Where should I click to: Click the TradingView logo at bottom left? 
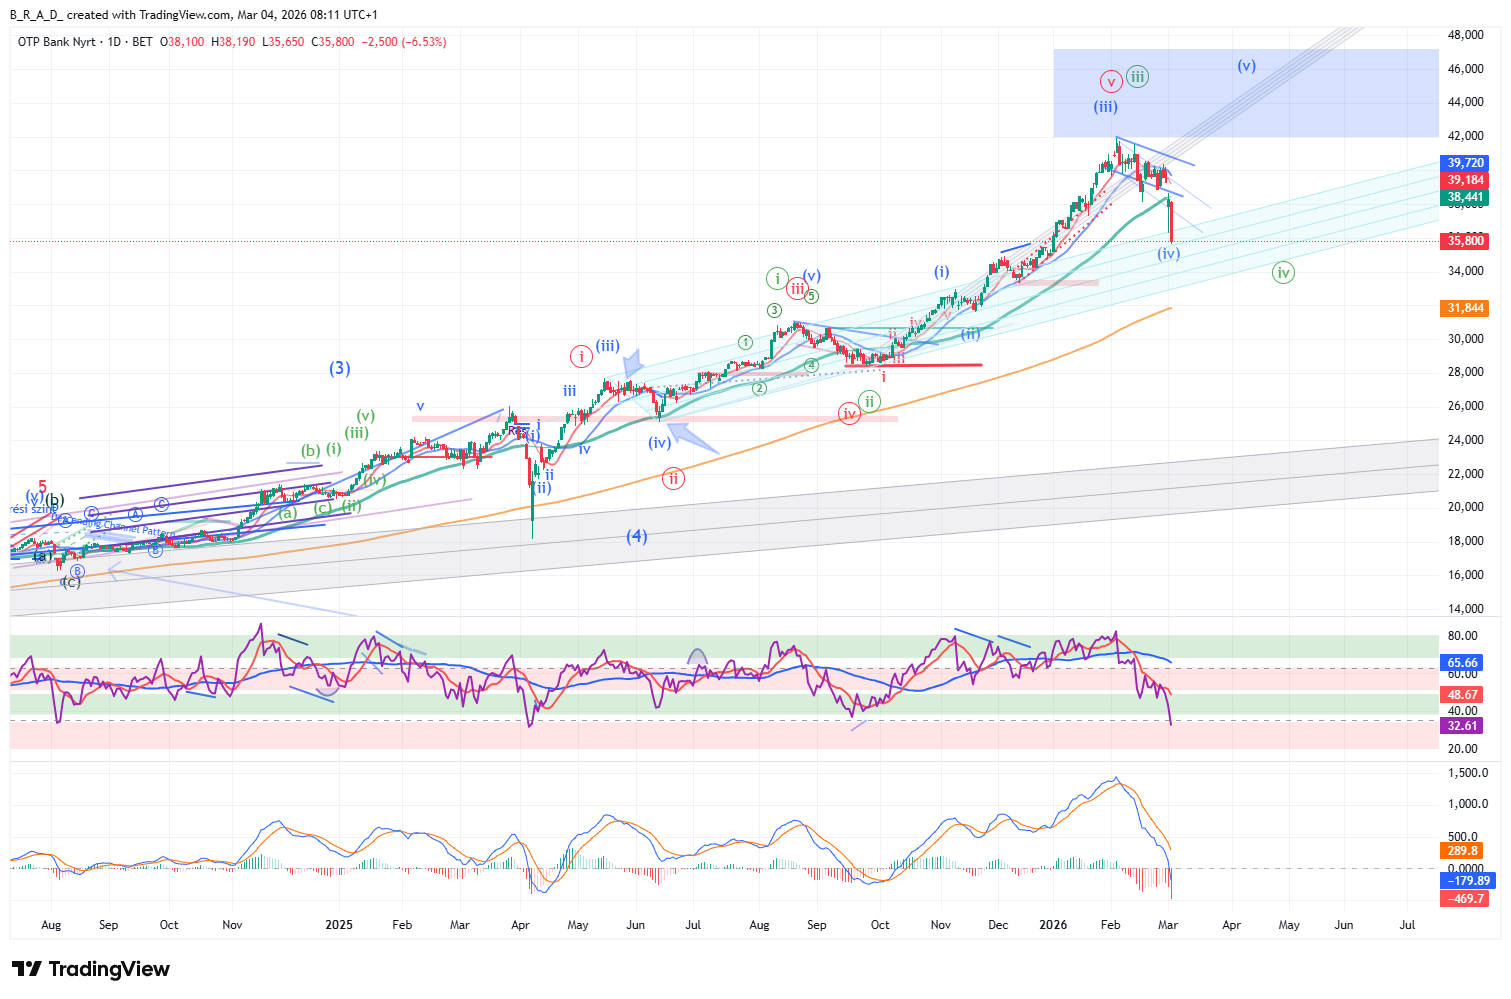pyautogui.click(x=91, y=969)
